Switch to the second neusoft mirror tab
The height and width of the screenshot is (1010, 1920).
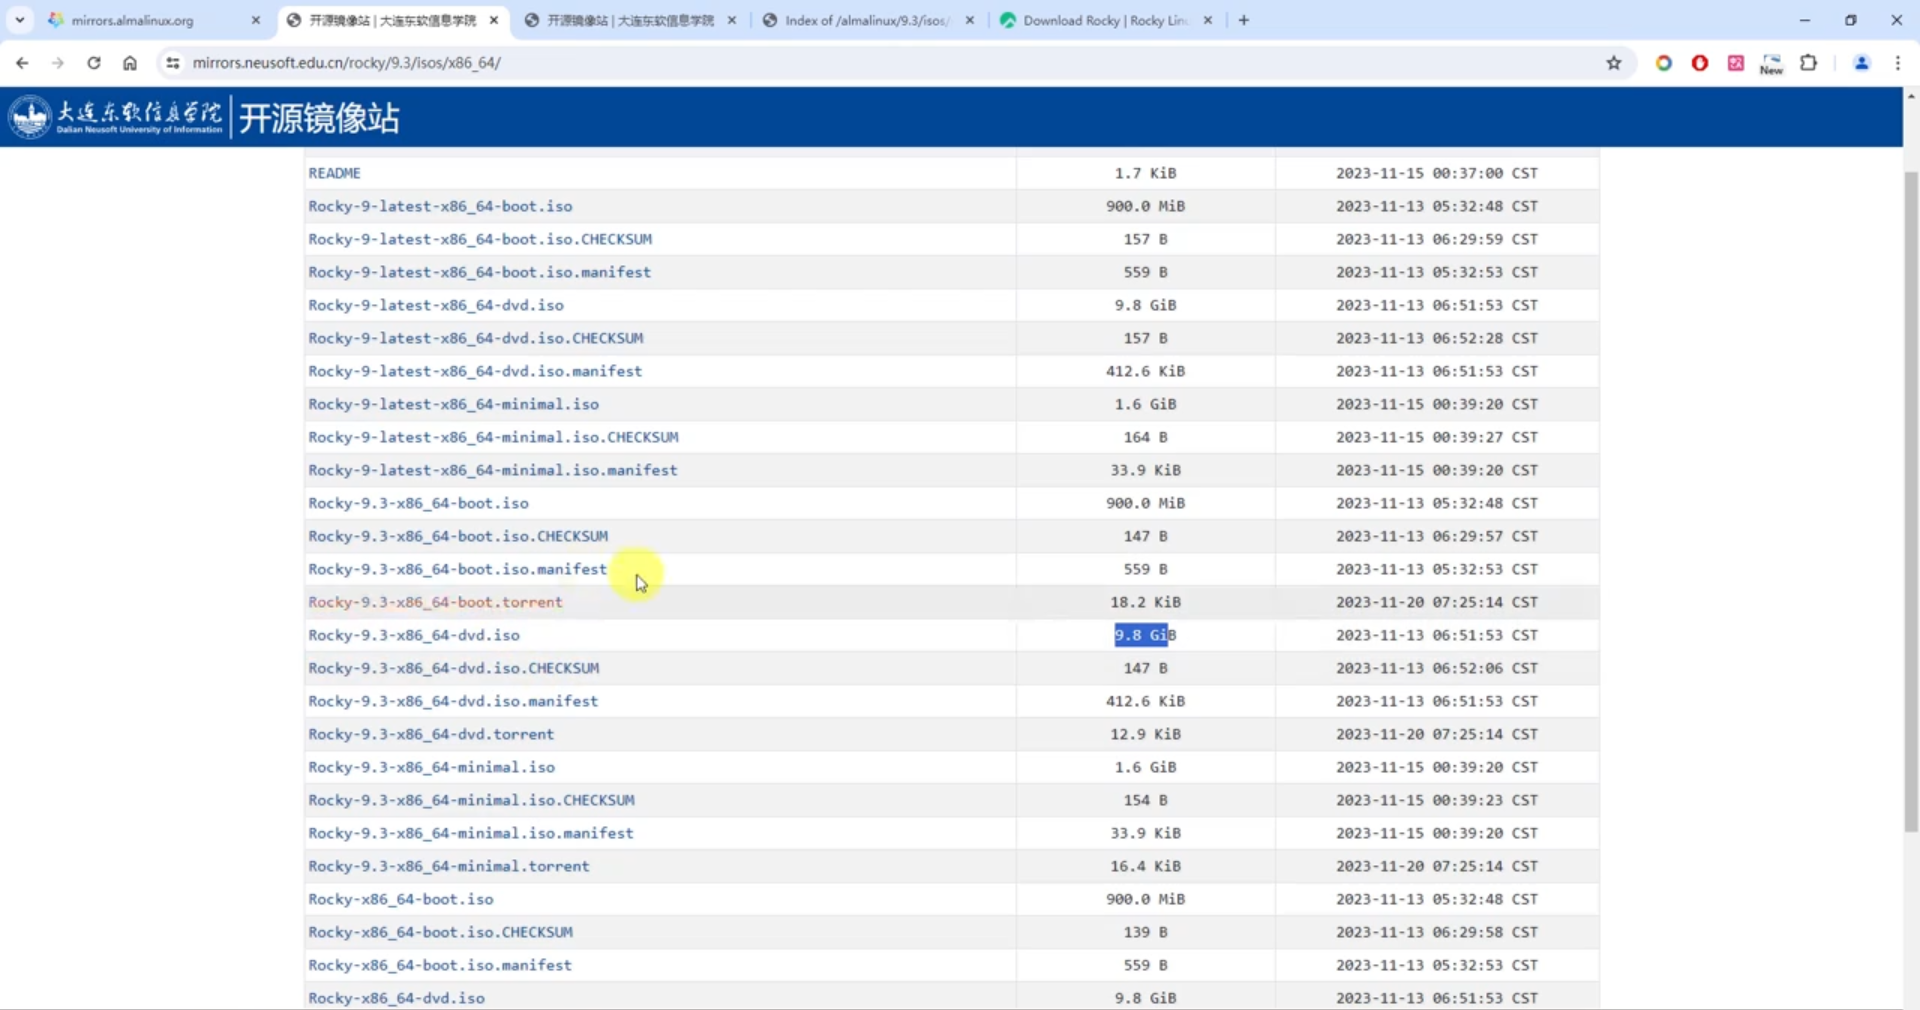(630, 20)
